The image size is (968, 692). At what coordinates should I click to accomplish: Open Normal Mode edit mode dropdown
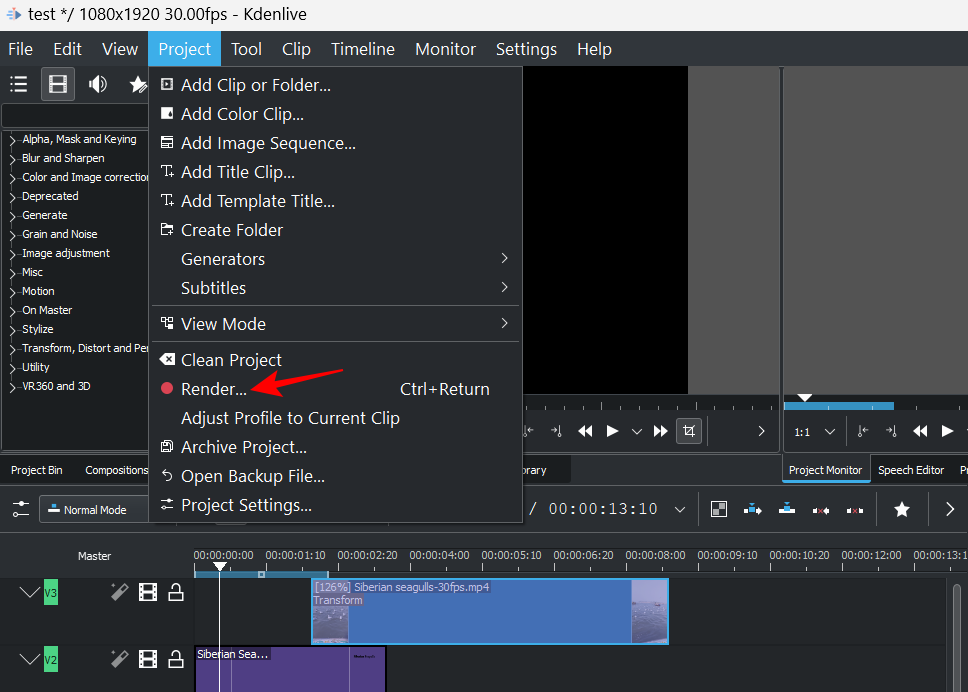94,509
